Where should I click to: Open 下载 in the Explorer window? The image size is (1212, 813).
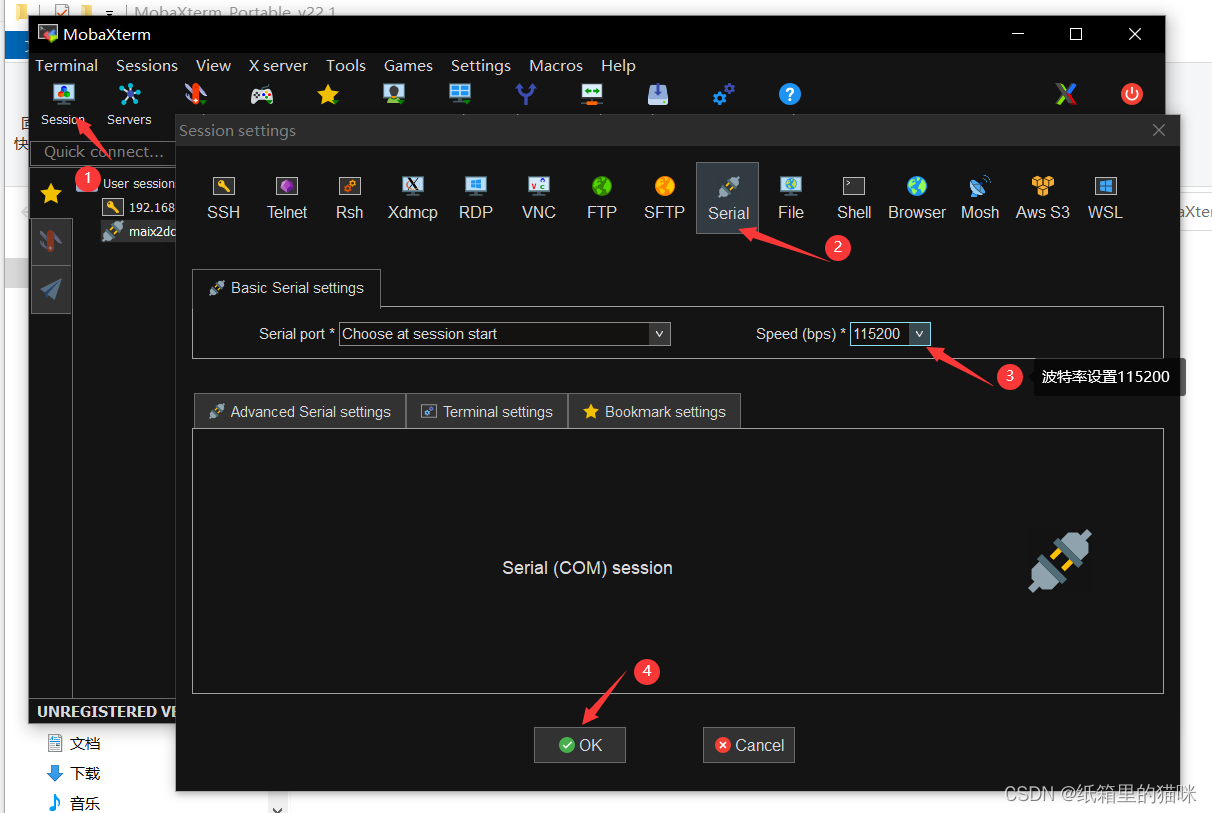74,773
